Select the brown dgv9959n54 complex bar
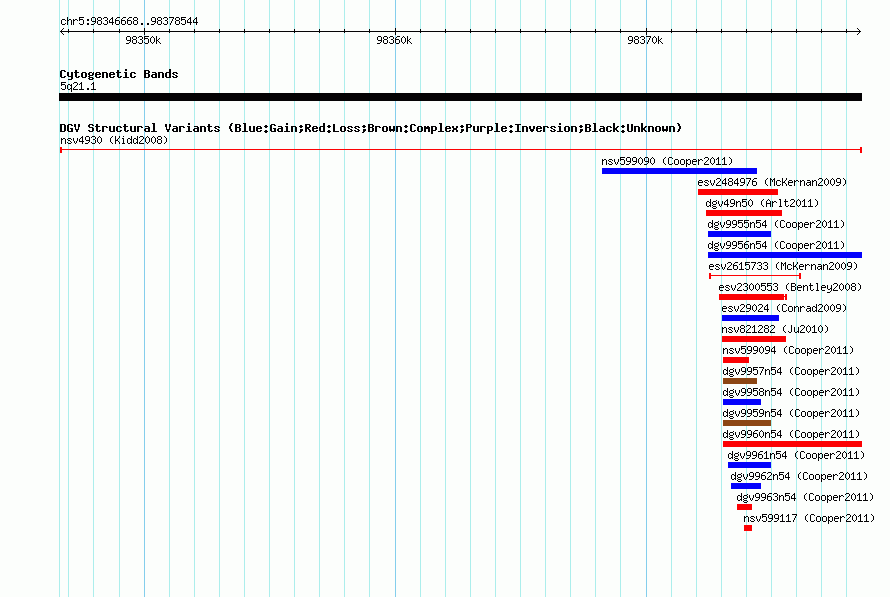 747,423
